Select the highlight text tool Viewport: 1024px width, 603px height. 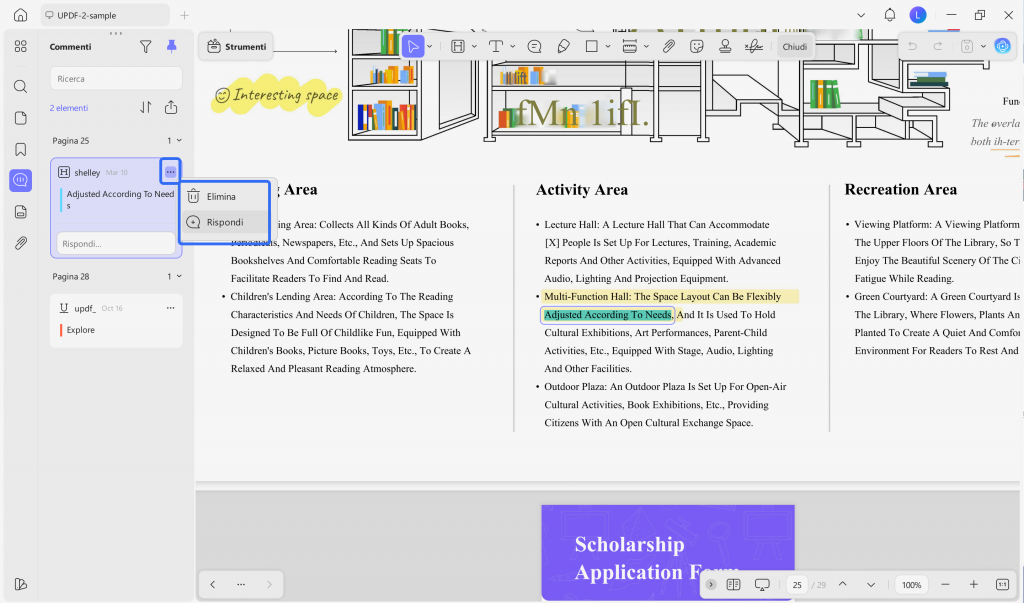click(x=458, y=46)
